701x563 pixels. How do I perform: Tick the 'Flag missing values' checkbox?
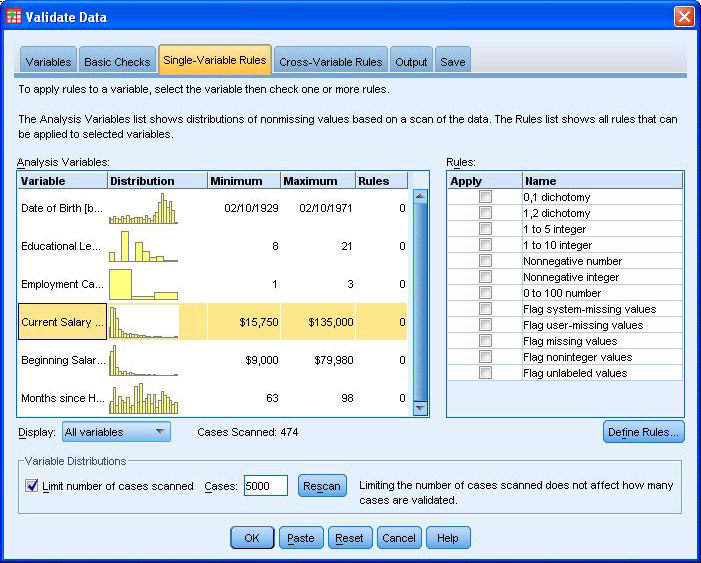[485, 341]
